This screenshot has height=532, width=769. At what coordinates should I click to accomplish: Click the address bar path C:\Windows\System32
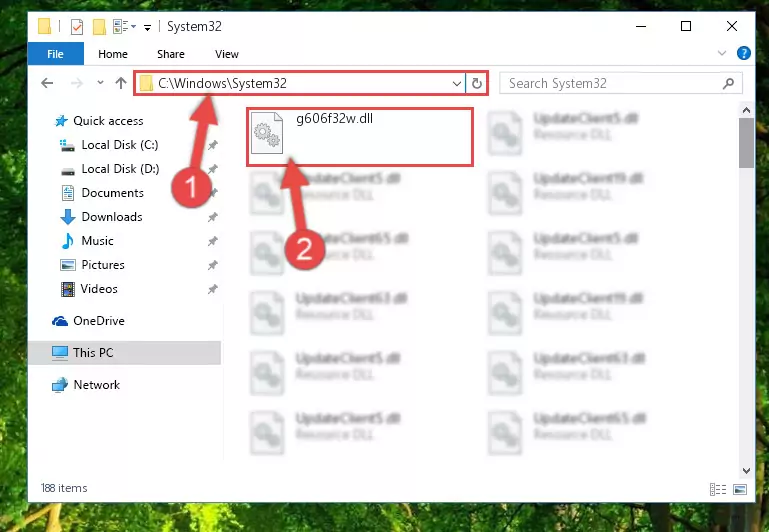222,83
